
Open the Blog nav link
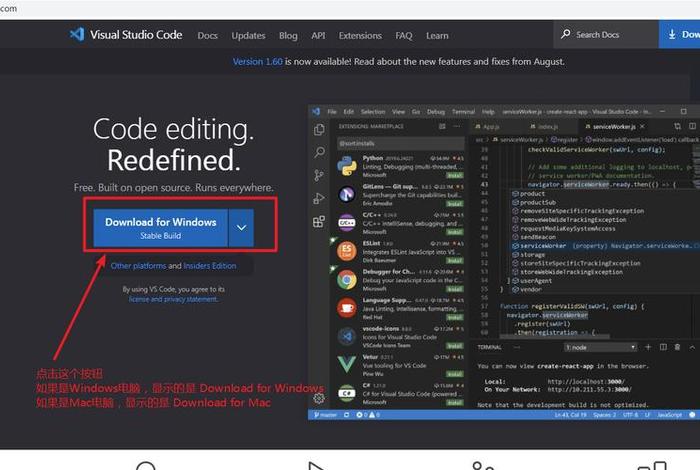(288, 35)
